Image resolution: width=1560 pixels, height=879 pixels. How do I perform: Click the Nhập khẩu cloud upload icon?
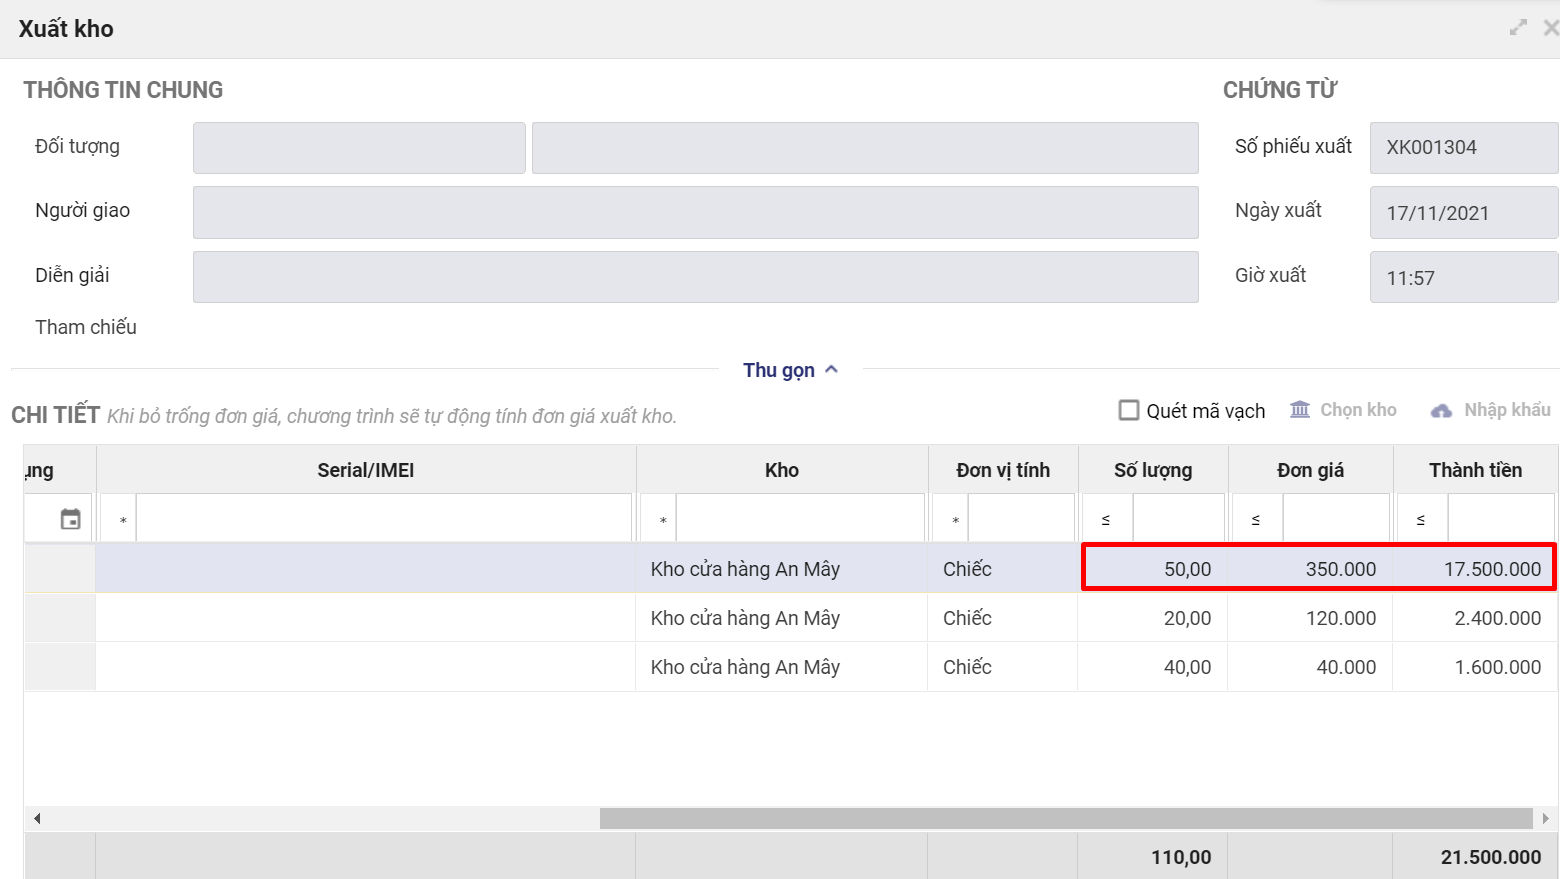1441,411
